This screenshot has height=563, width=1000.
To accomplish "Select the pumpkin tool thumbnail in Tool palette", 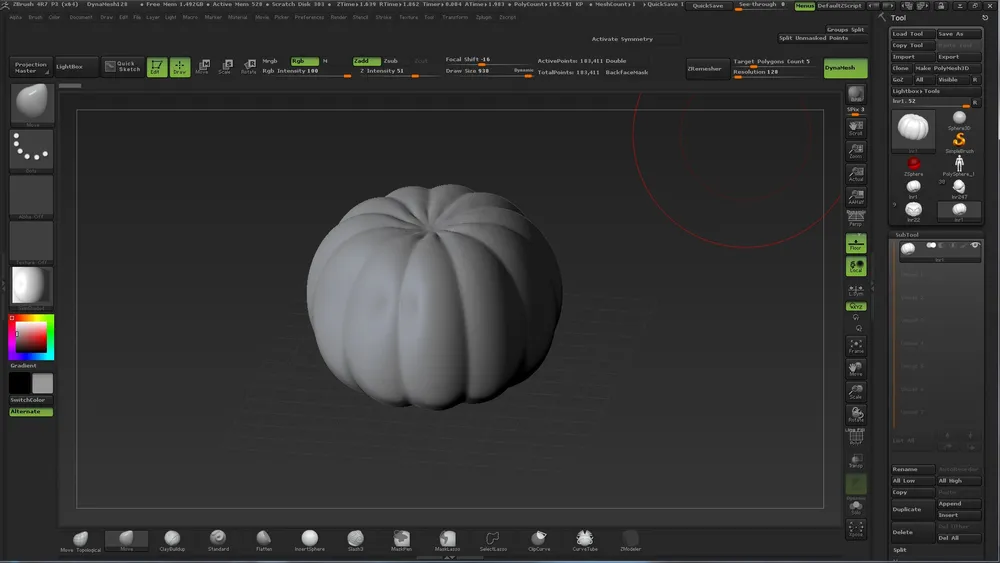I will click(913, 129).
